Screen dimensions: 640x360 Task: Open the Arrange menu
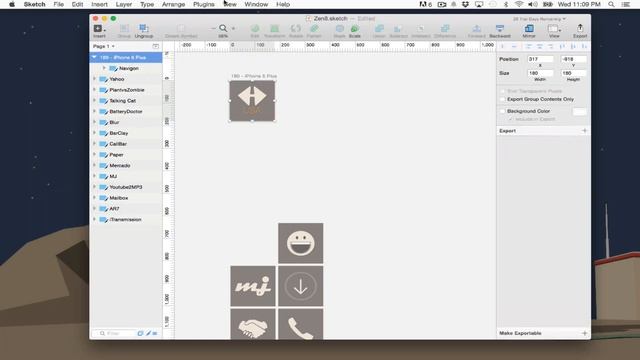coord(173,4)
